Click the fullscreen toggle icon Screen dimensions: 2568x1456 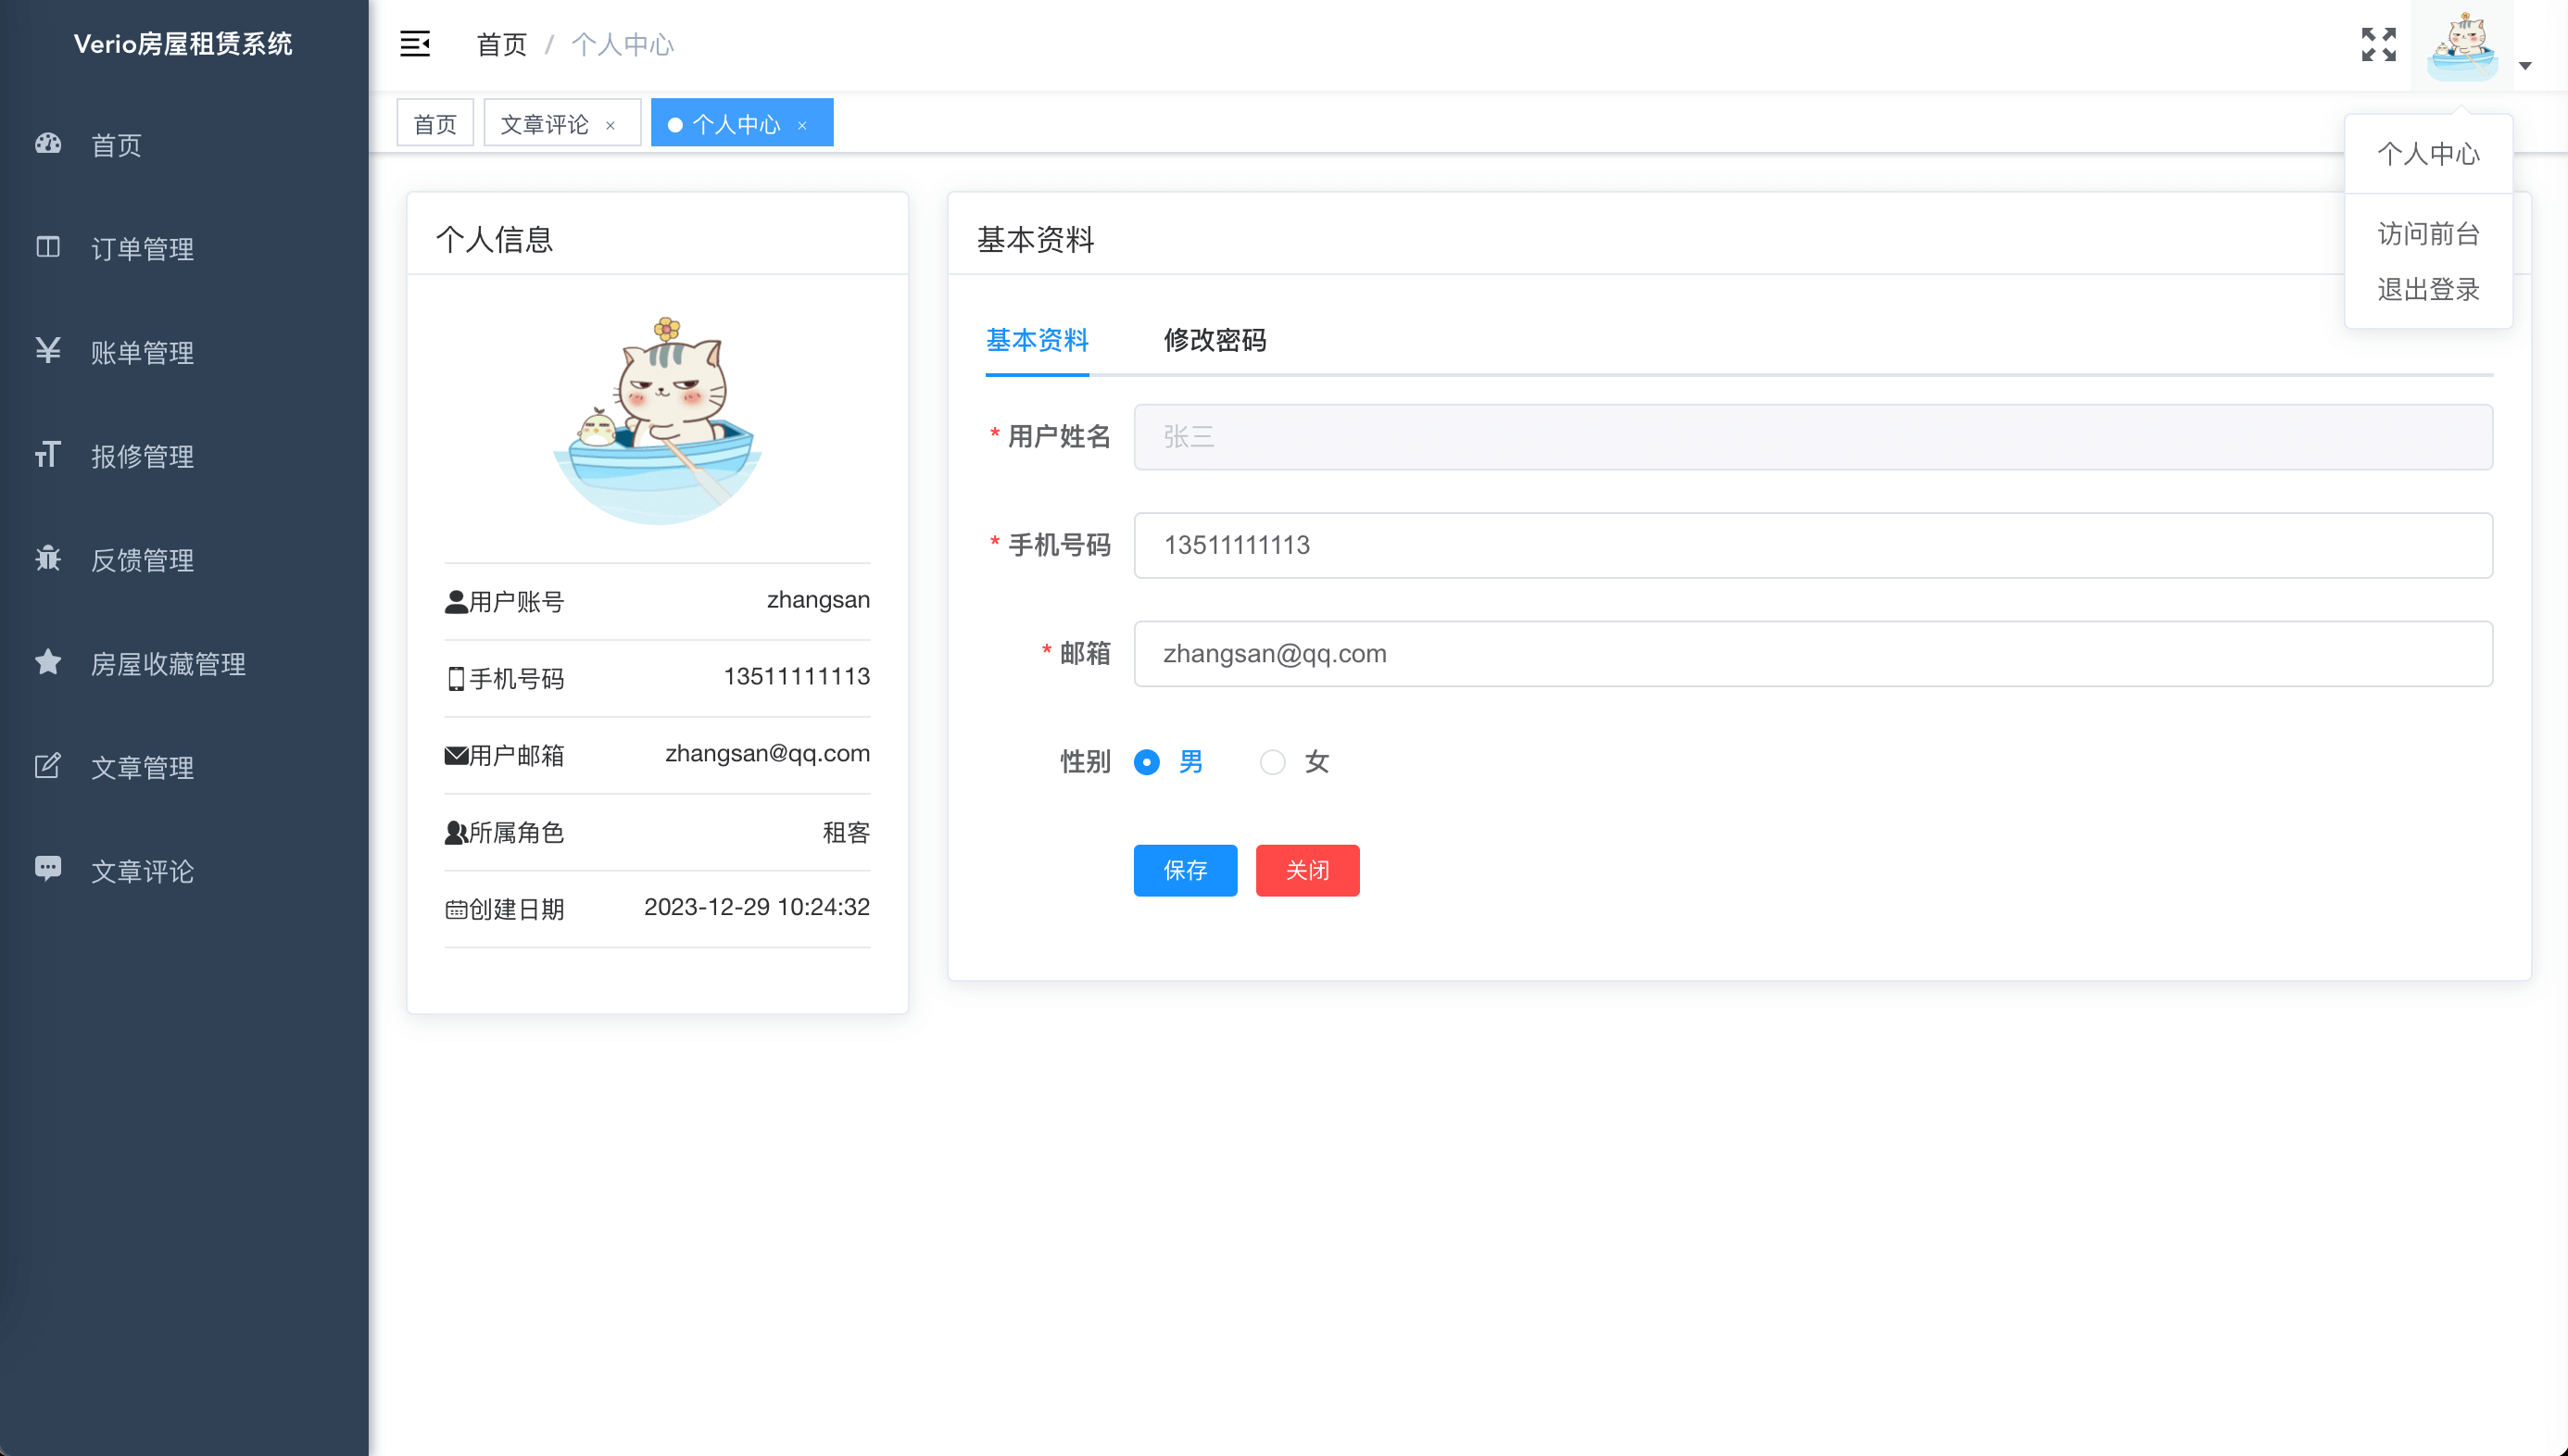coord(2378,44)
